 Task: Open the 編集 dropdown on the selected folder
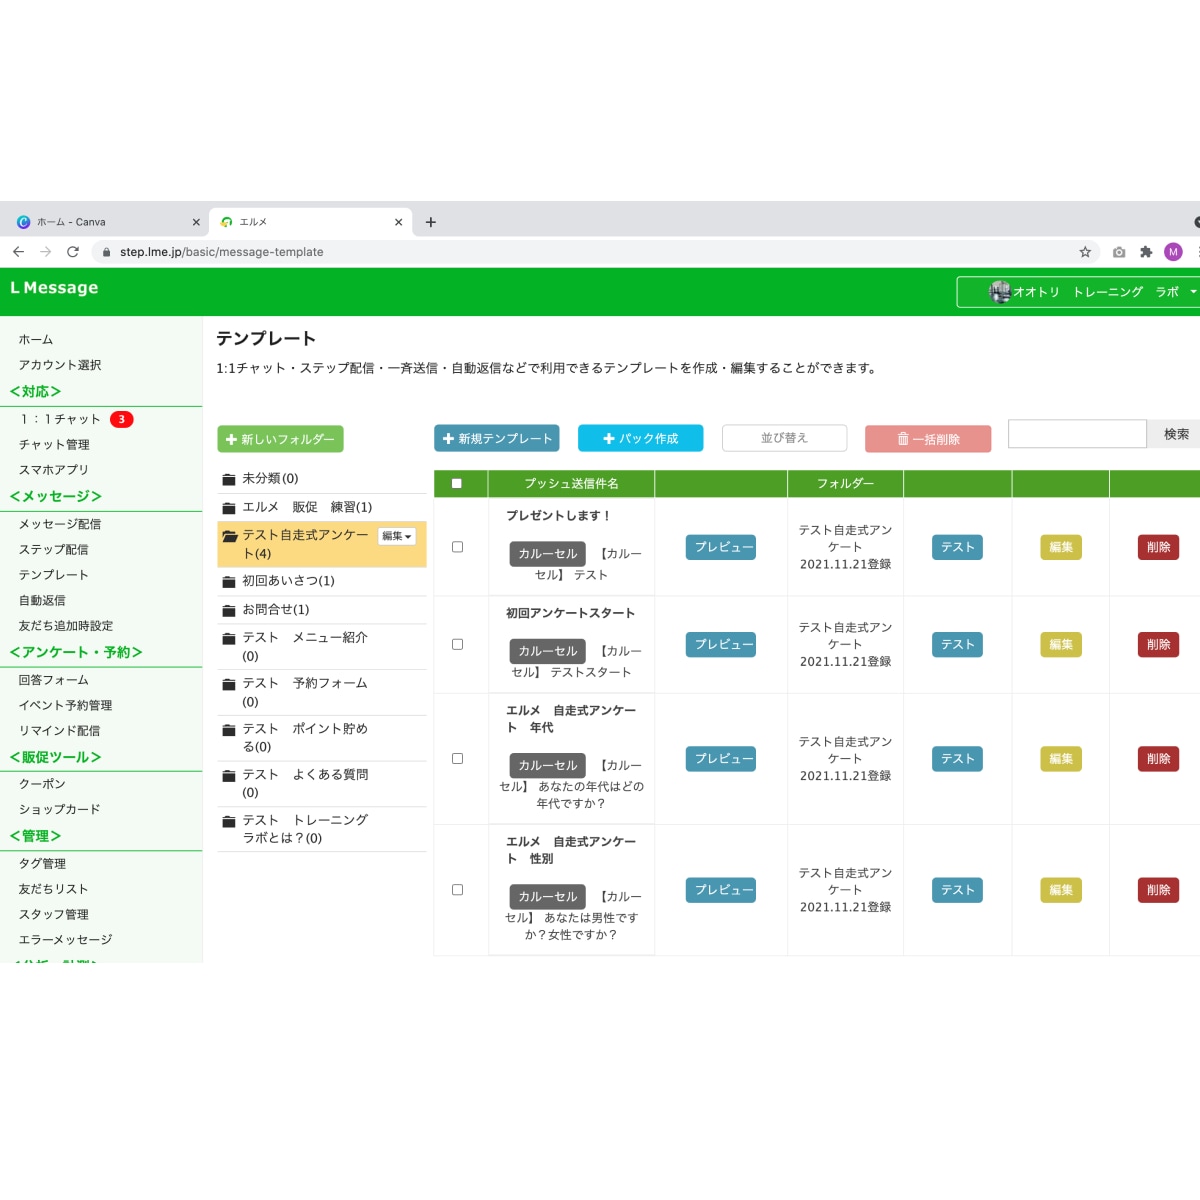point(396,536)
